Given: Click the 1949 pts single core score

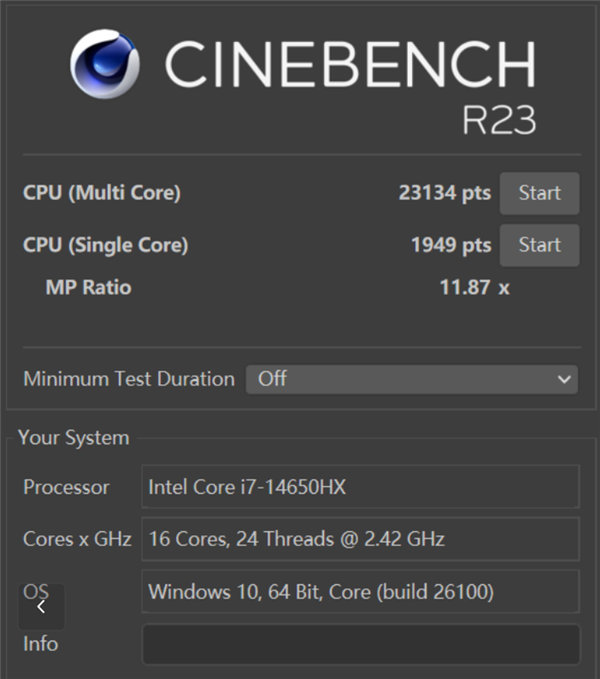Looking at the screenshot, I should (x=450, y=245).
